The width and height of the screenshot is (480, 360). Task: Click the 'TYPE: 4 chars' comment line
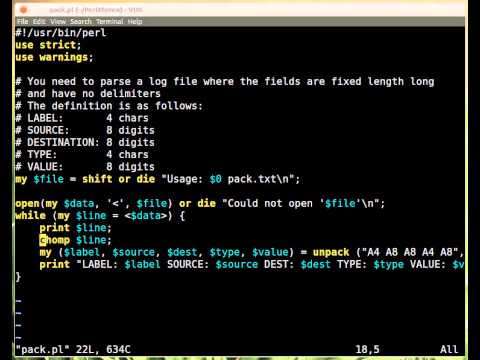(x=82, y=155)
